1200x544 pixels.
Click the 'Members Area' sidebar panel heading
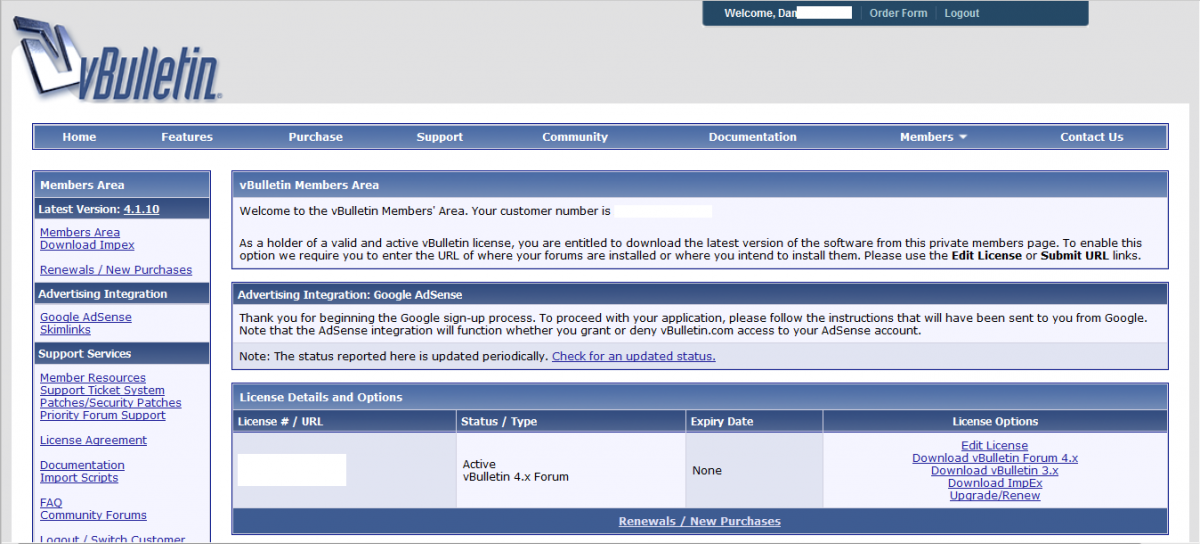pyautogui.click(x=82, y=185)
